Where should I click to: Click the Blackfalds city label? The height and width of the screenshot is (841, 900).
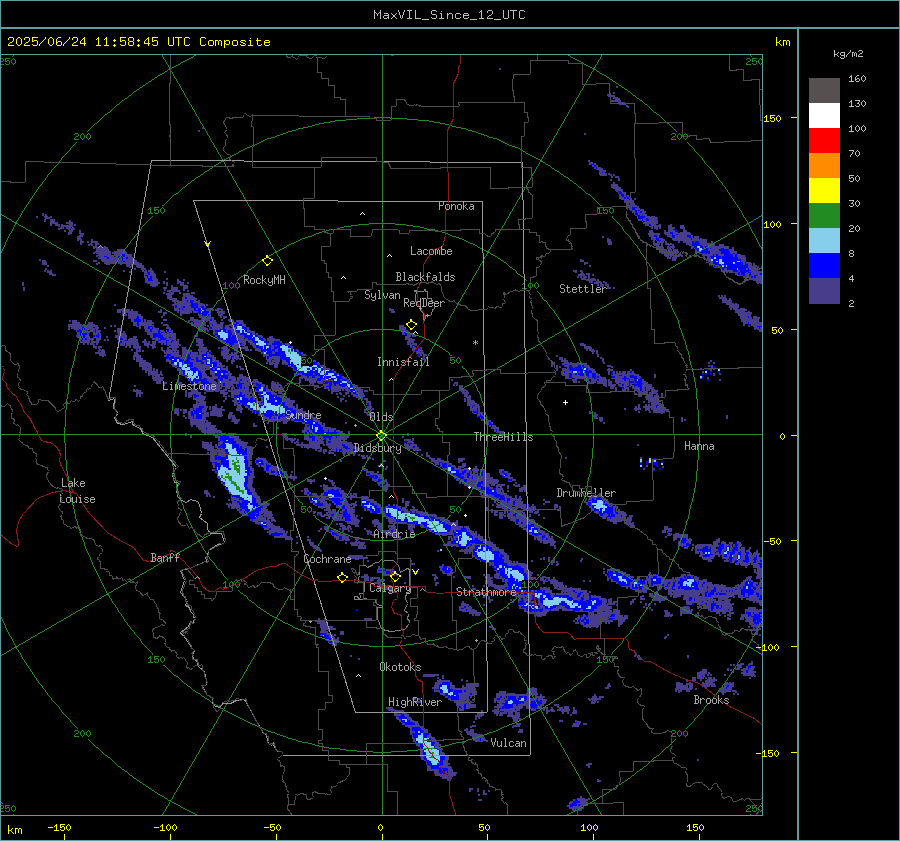pyautogui.click(x=425, y=277)
